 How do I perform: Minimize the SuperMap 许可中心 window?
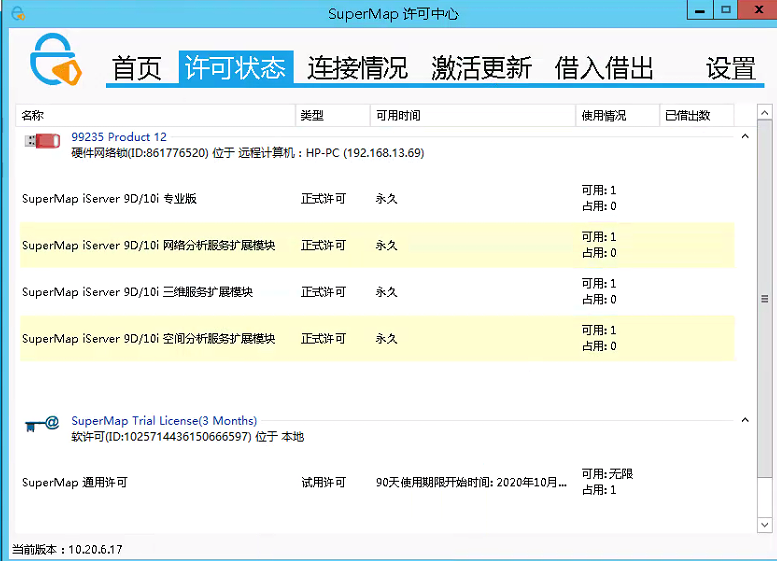[700, 10]
